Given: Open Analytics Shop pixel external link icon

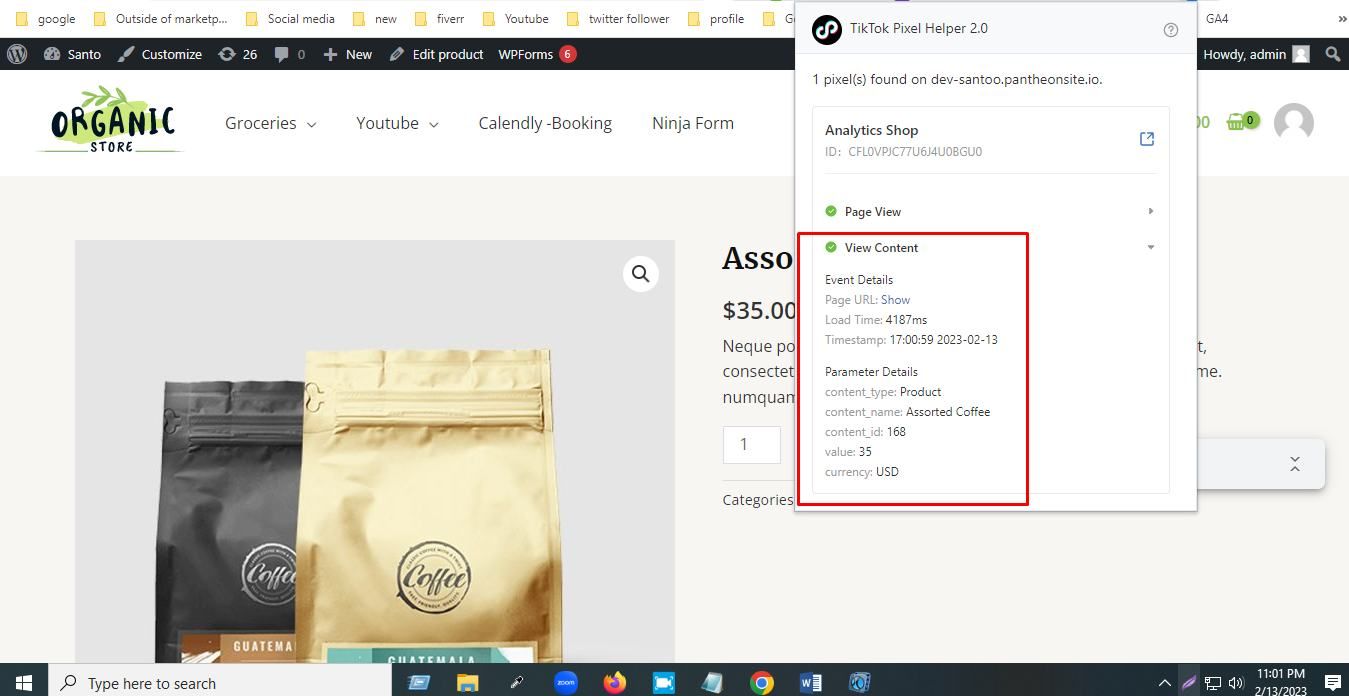Looking at the screenshot, I should (x=1147, y=139).
